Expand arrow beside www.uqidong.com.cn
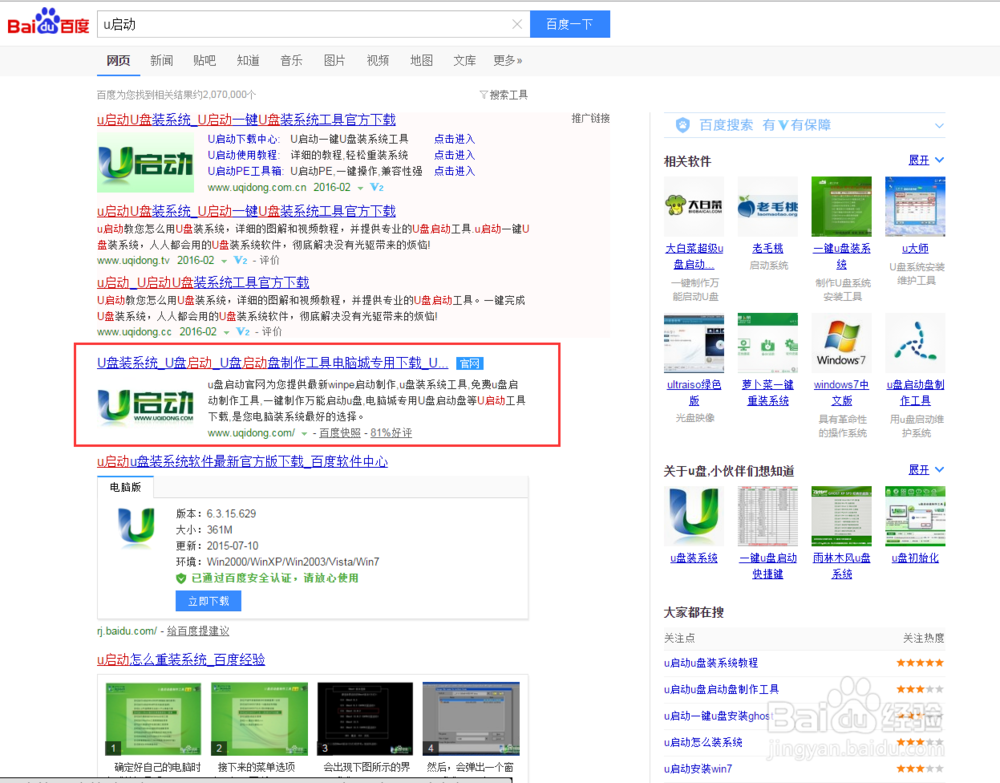The height and width of the screenshot is (783, 1000). point(360,188)
